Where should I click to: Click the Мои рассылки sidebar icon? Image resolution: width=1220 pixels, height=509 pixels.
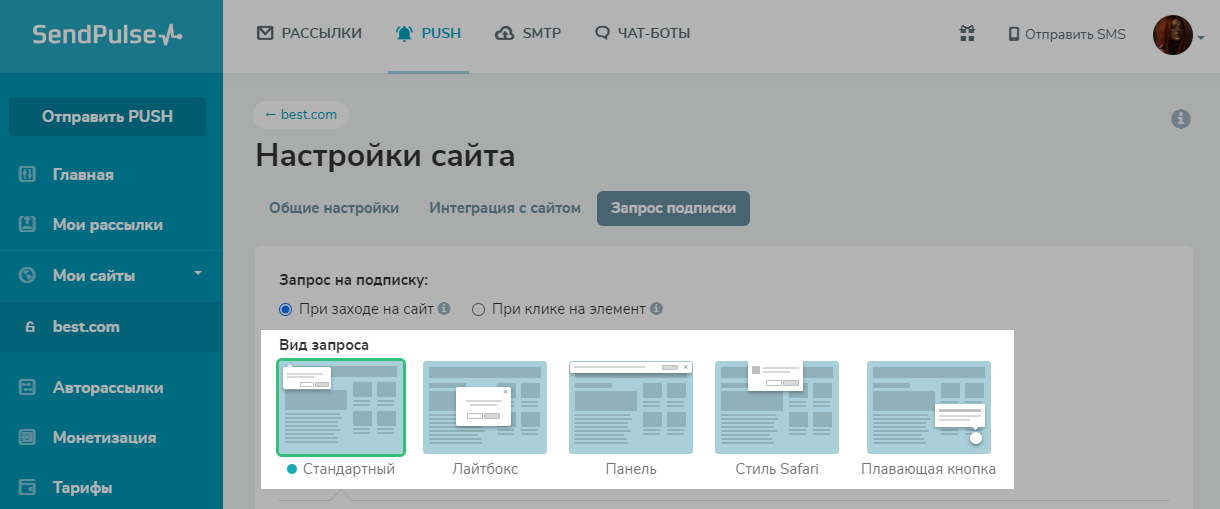28,225
